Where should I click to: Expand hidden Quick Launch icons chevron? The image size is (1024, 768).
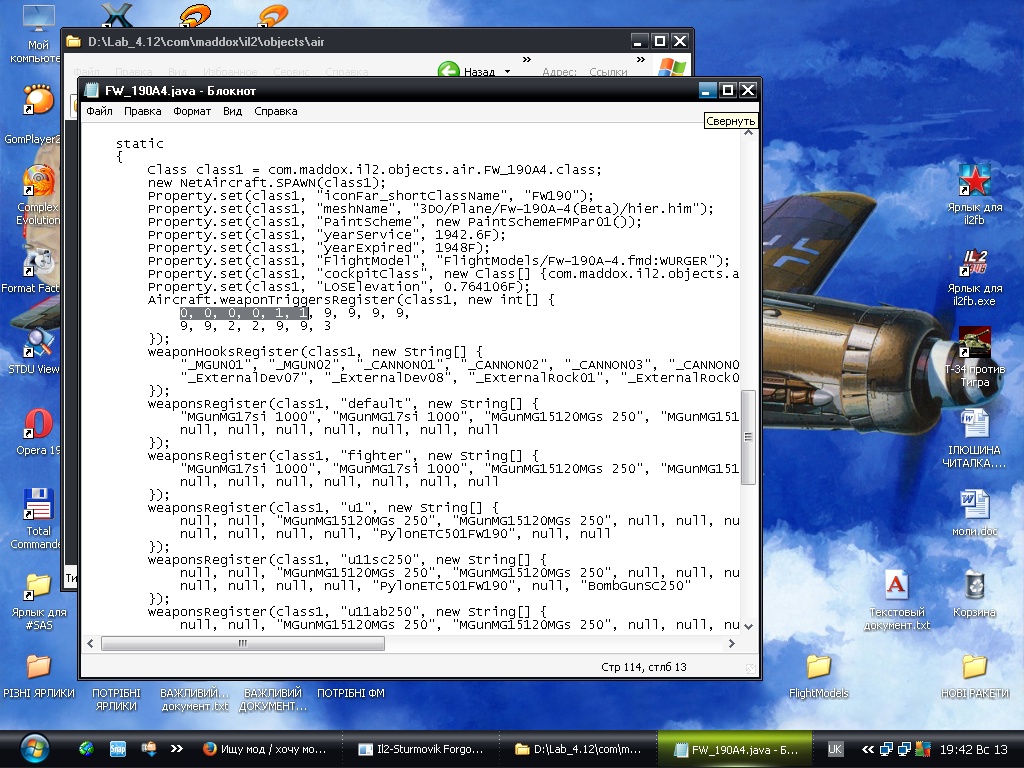pos(177,748)
